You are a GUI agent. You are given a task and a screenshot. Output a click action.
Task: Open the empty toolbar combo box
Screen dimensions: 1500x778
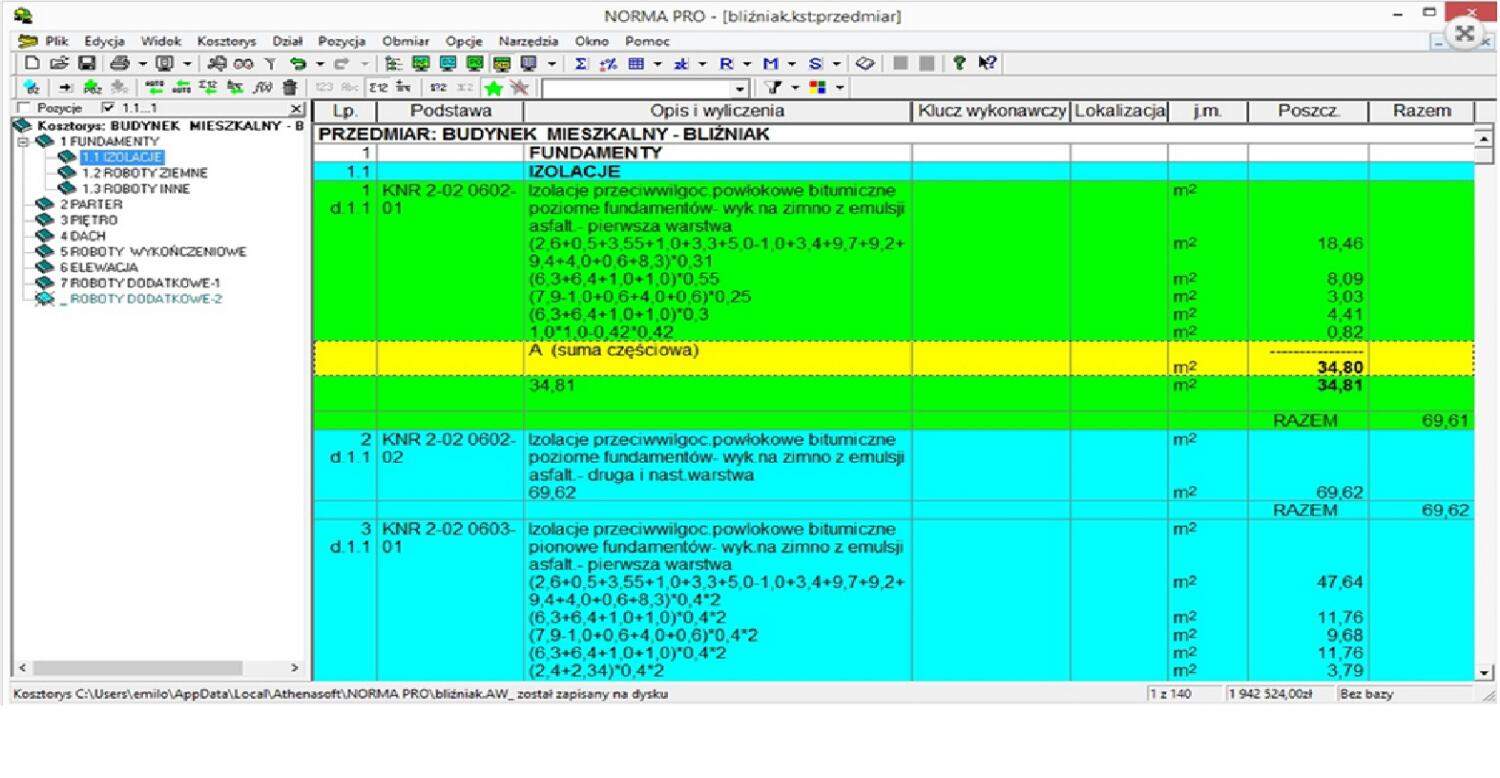click(740, 89)
